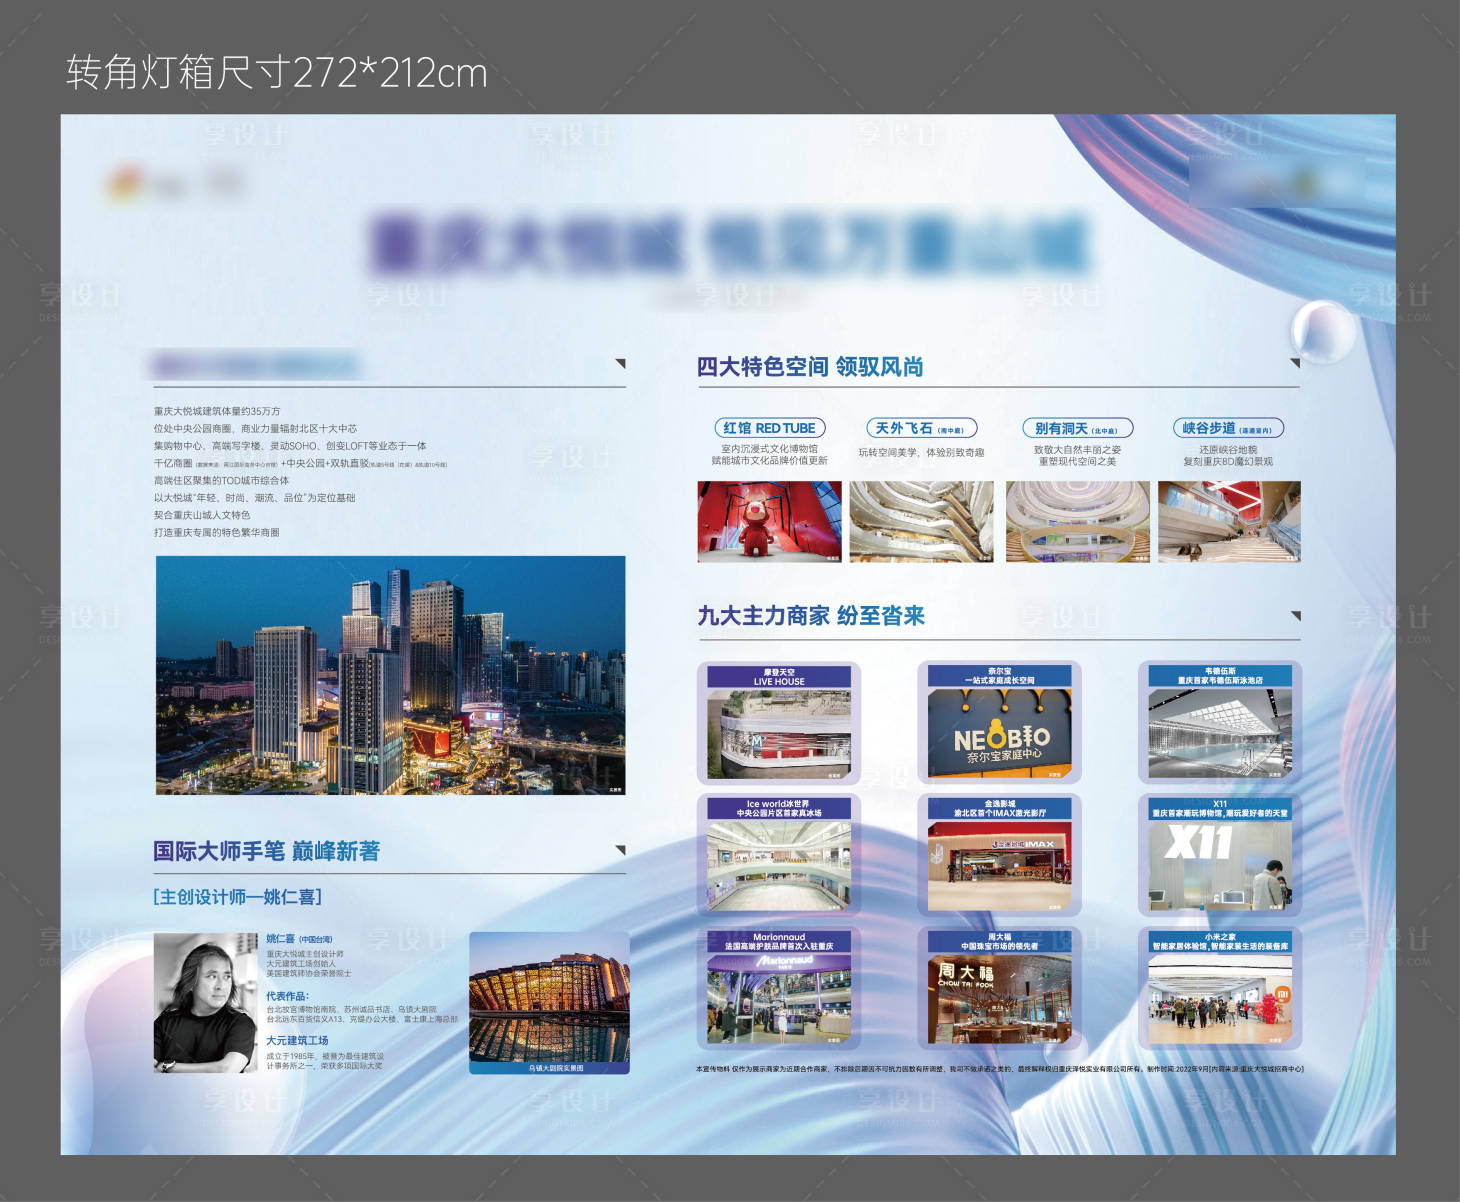Open the stairway photo beneath 峡谷步道
1460x1202 pixels.
pos(1229,521)
